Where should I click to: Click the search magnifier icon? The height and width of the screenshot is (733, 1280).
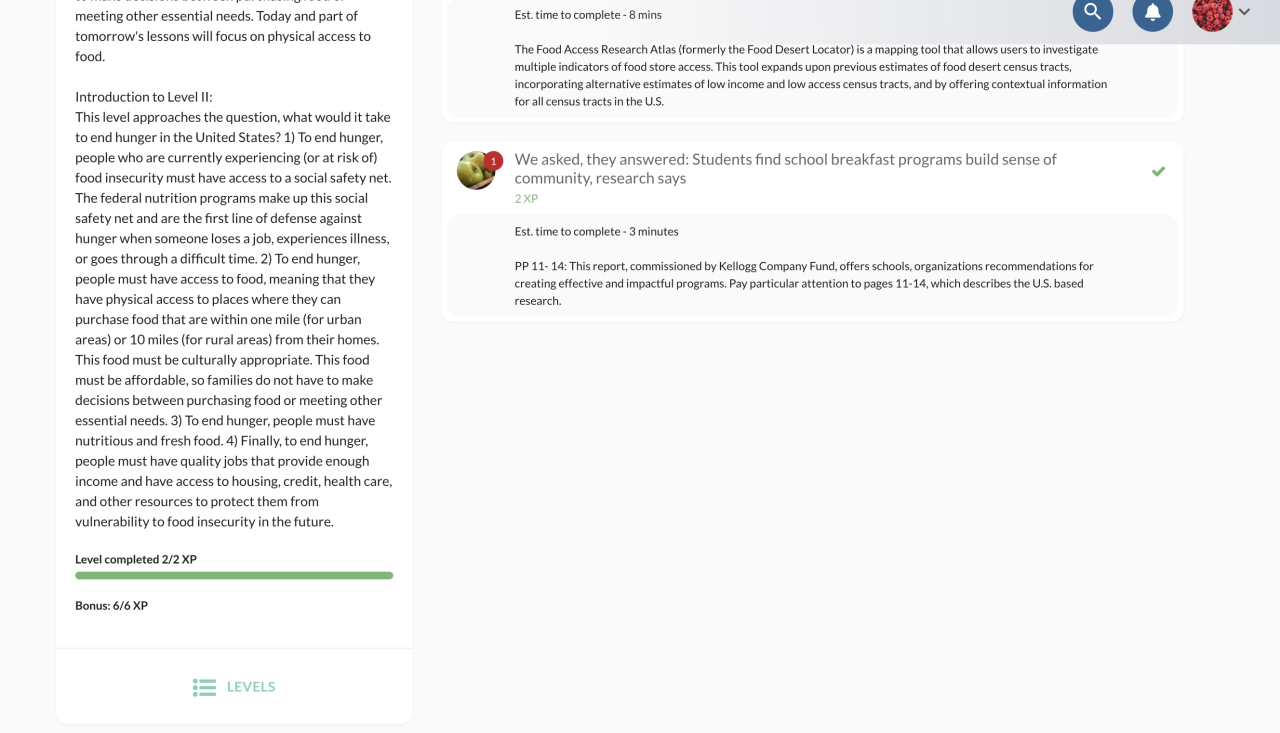[1092, 12]
